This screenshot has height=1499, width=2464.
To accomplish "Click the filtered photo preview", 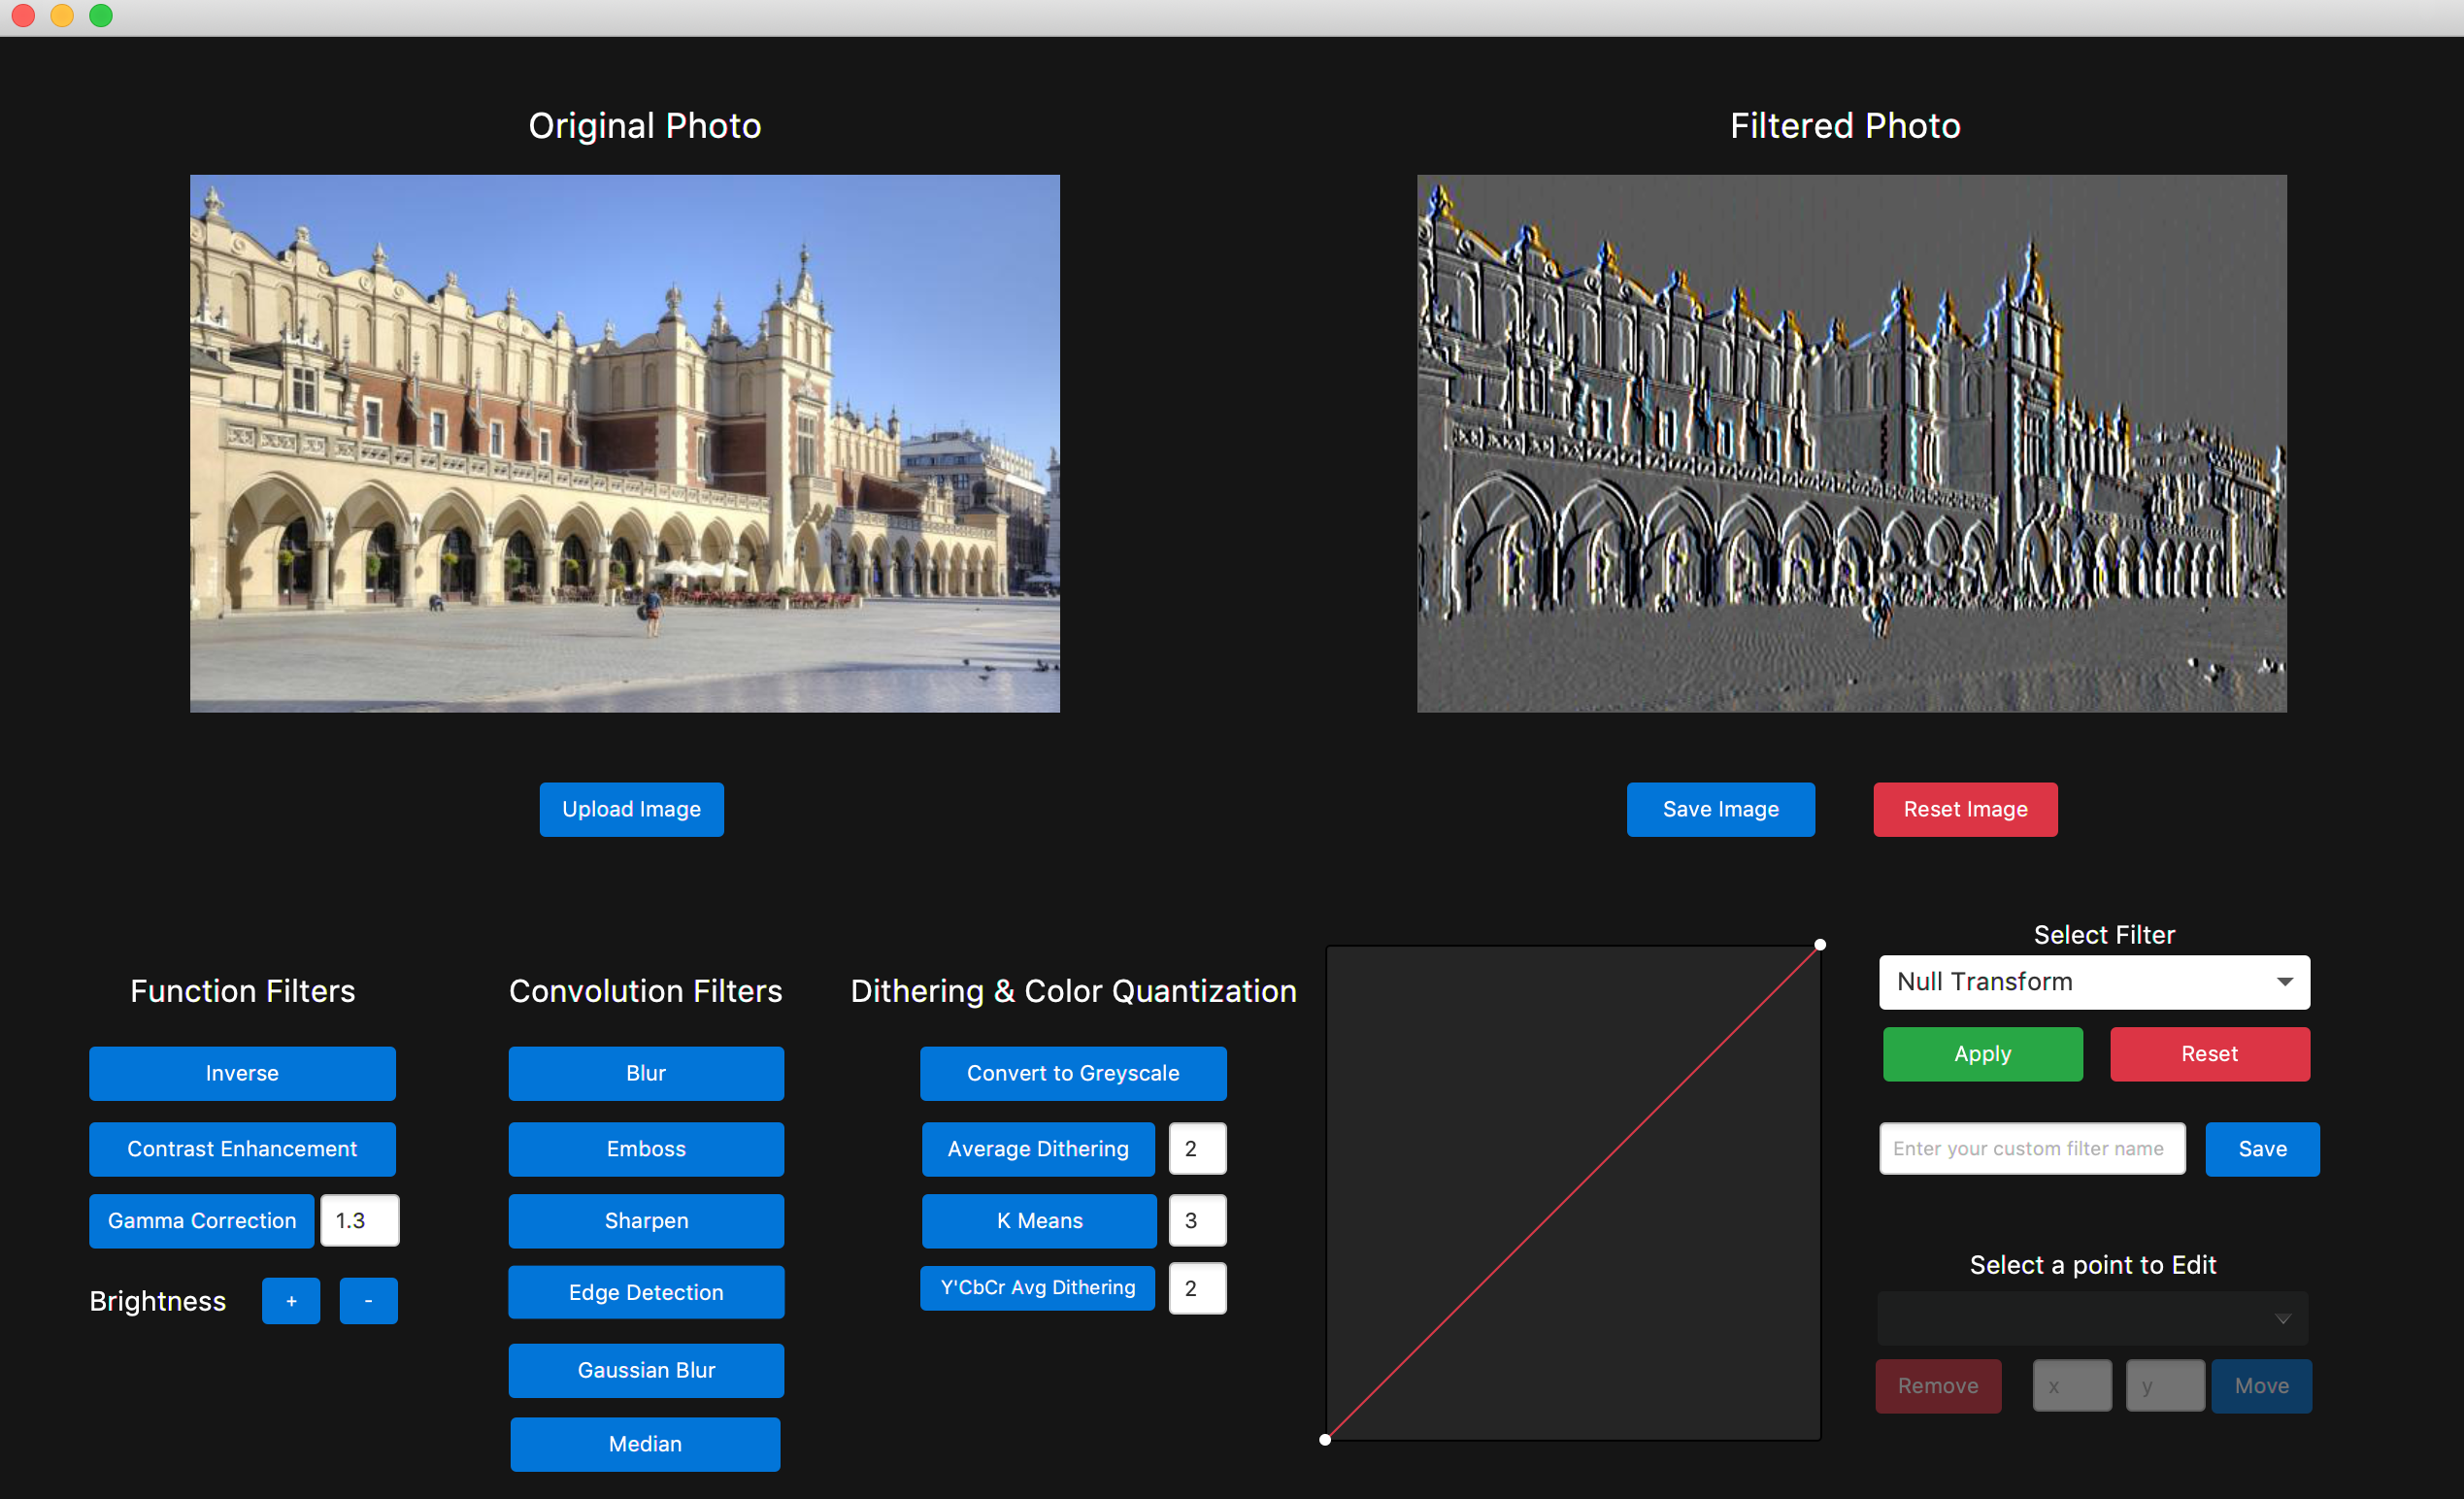I will click(1851, 444).
